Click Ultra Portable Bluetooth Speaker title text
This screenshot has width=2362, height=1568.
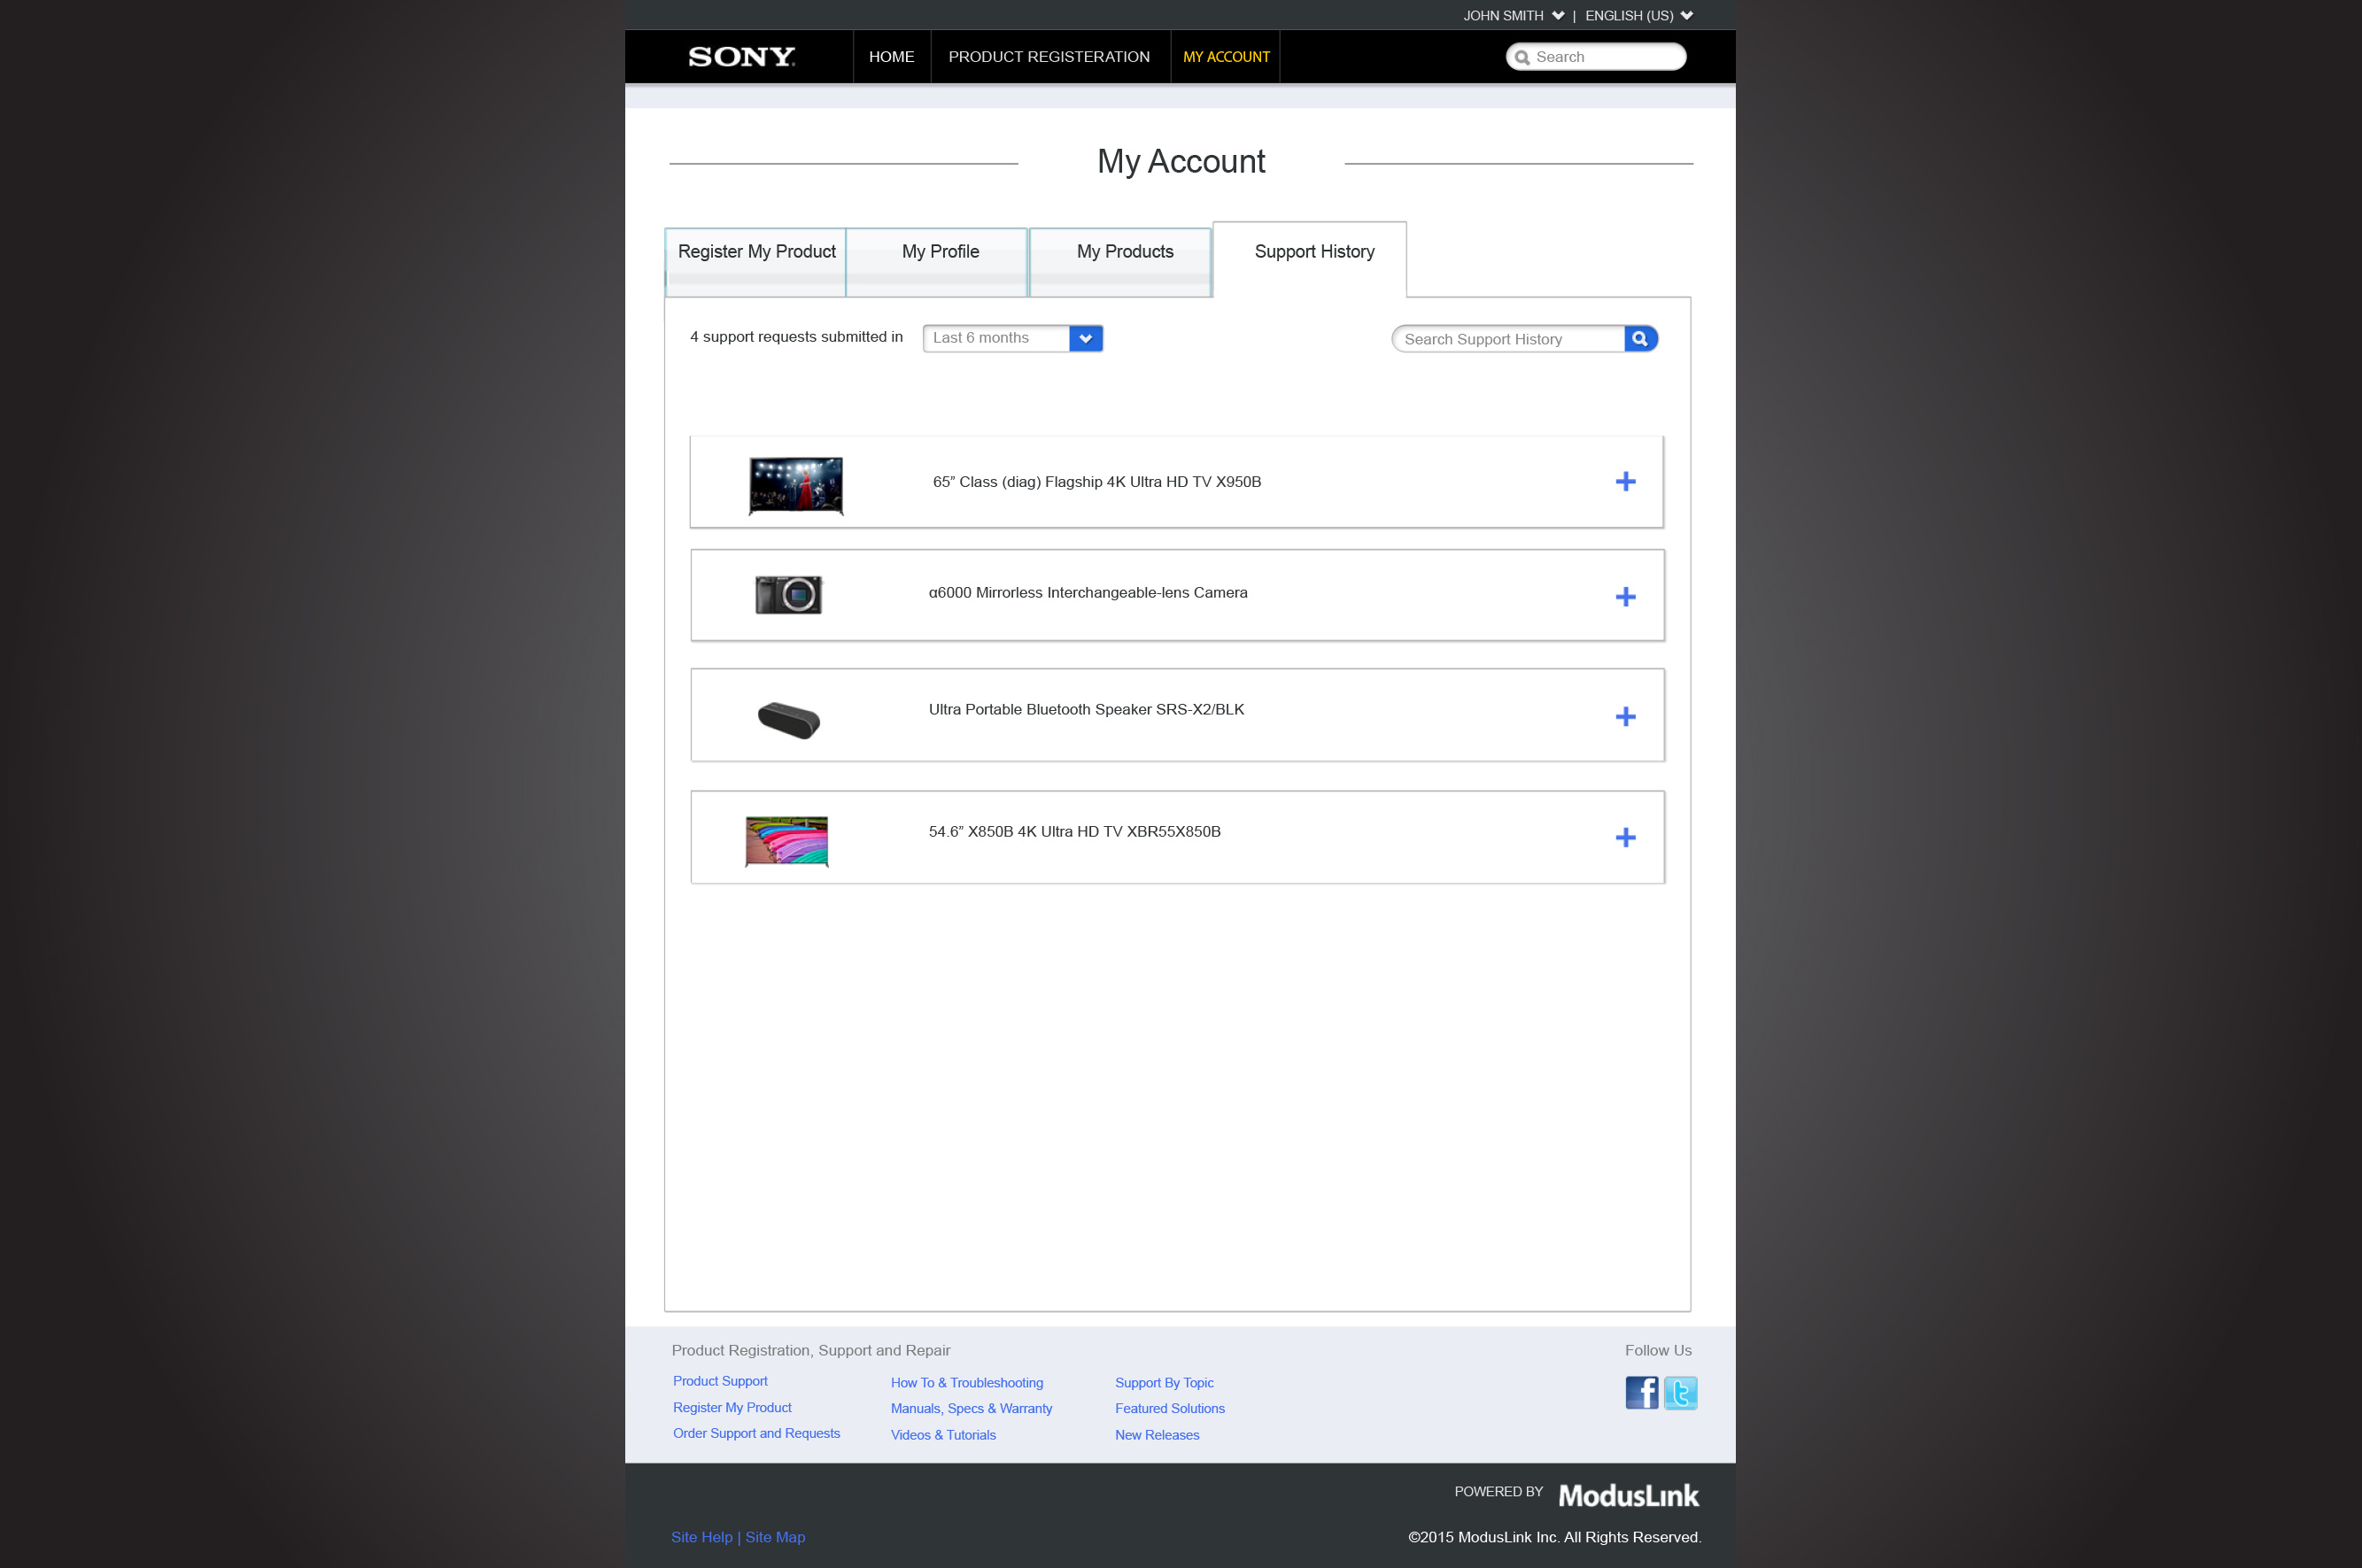1086,710
